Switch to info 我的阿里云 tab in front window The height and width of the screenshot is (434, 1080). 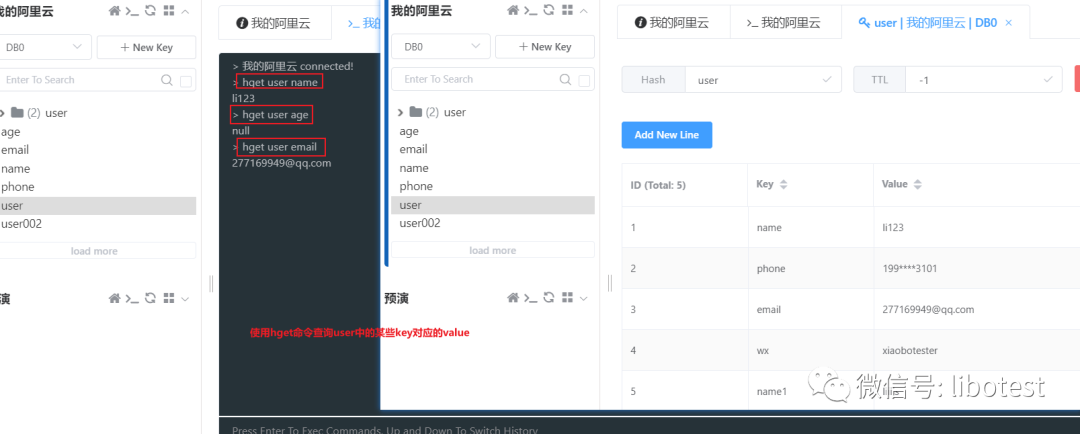(x=673, y=22)
